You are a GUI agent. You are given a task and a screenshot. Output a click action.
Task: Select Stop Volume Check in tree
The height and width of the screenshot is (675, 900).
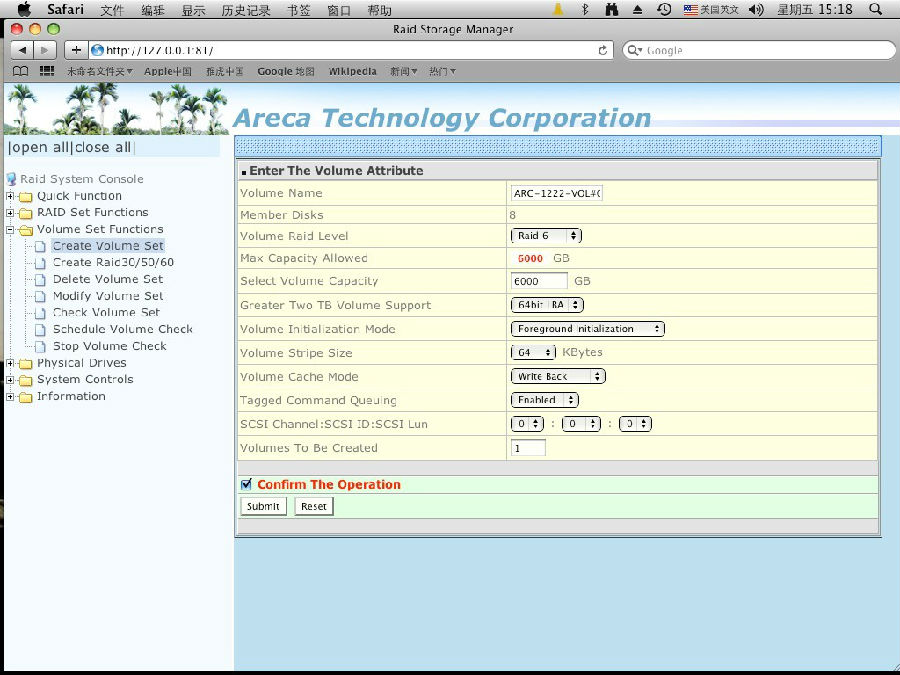110,346
